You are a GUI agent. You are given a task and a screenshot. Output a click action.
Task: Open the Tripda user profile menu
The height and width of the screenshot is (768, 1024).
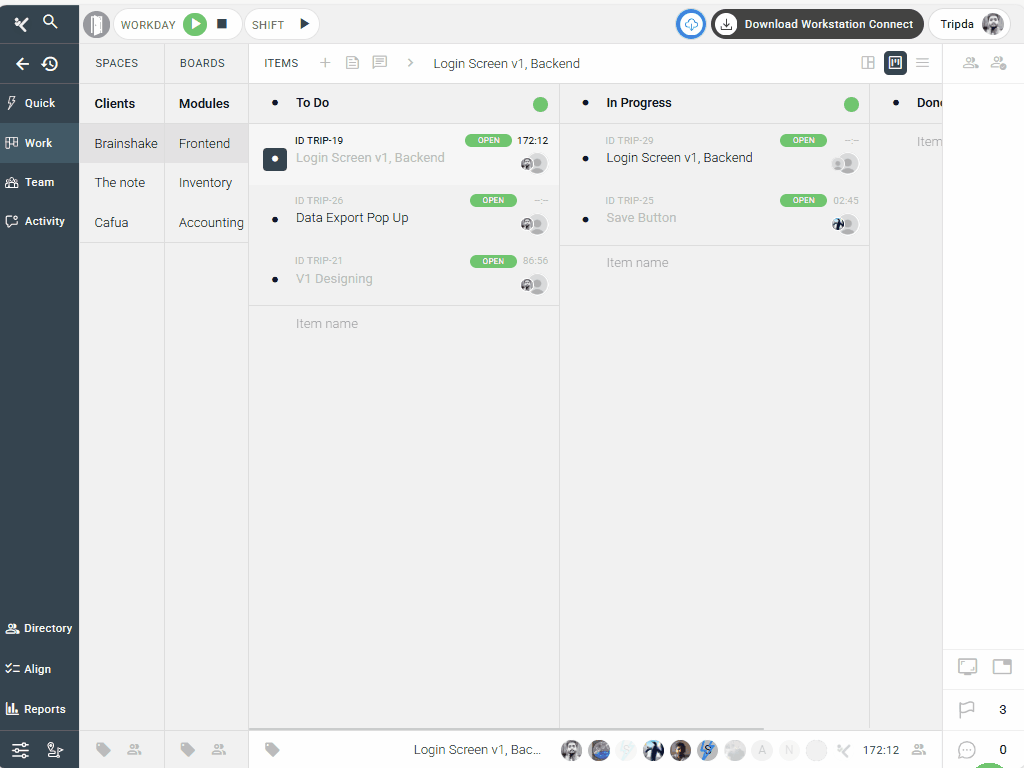click(969, 24)
